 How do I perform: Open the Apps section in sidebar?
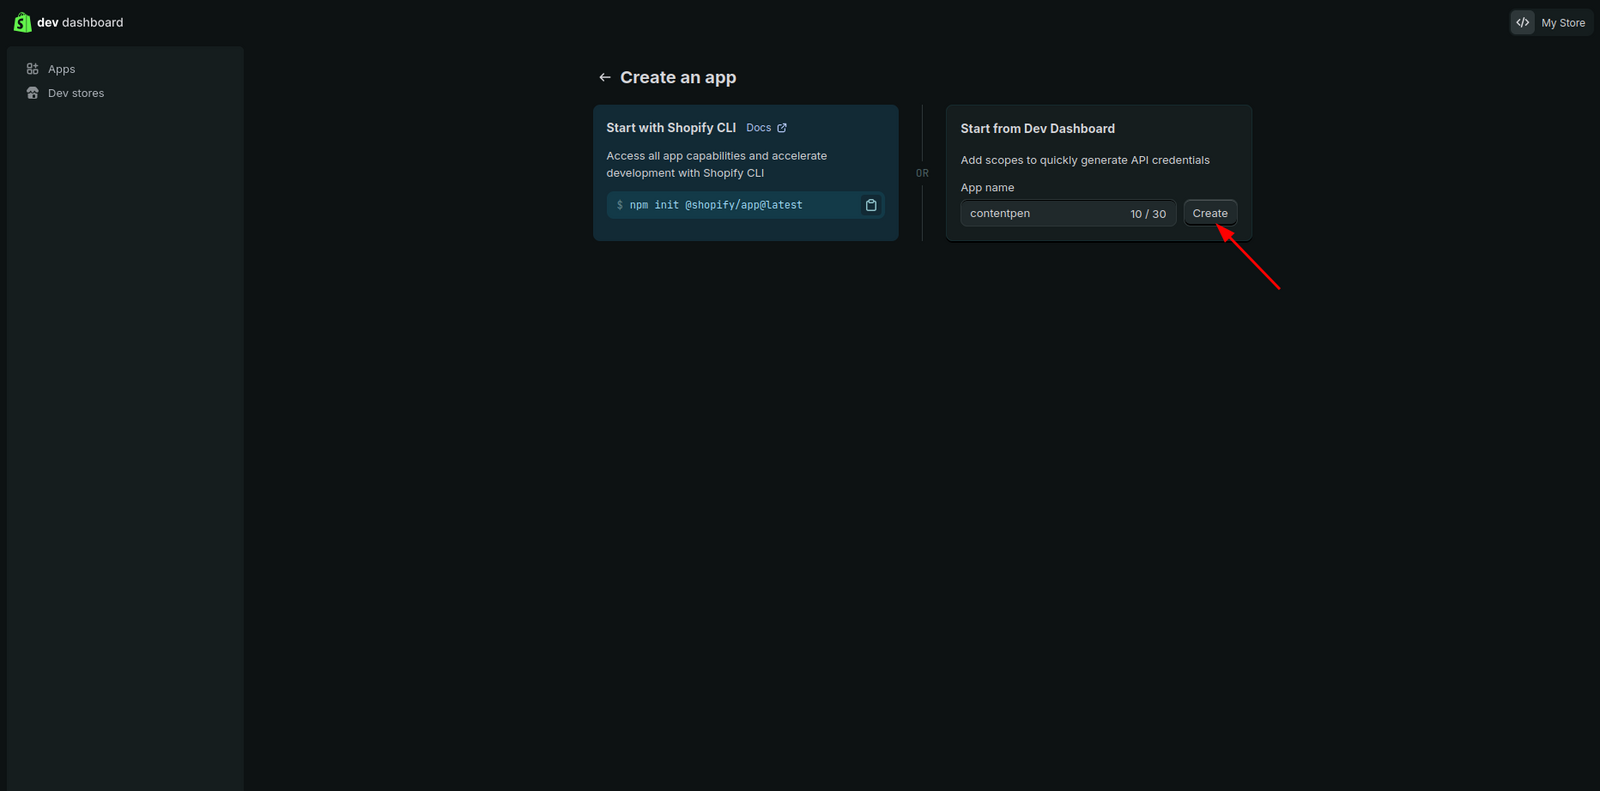click(61, 69)
